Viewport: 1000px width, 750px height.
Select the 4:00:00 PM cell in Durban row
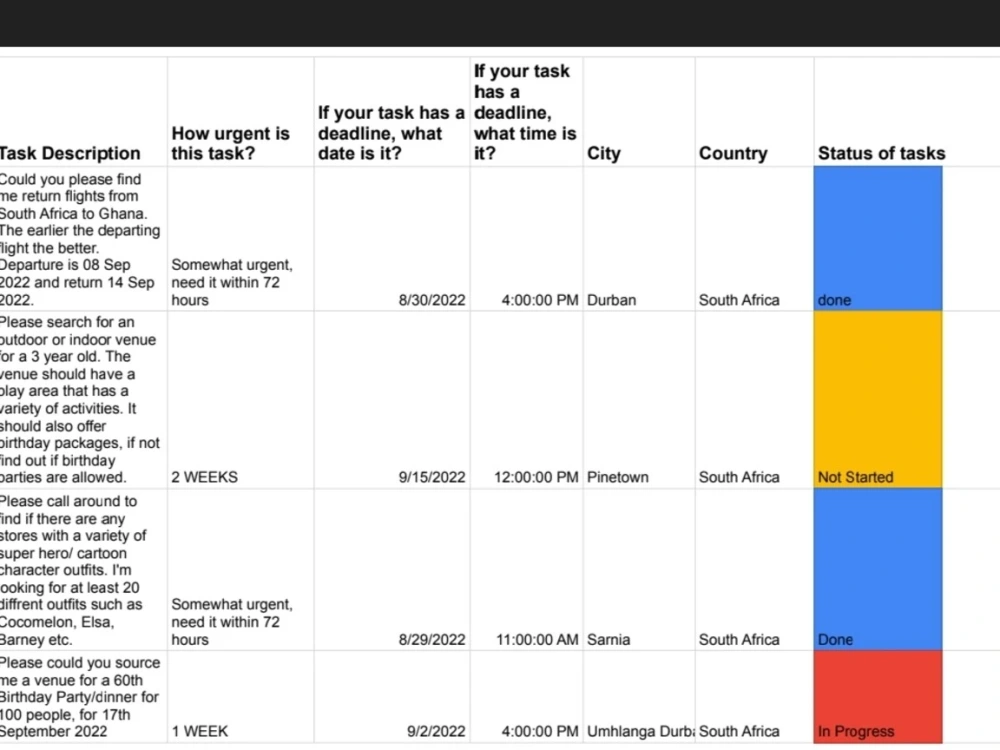pos(527,239)
